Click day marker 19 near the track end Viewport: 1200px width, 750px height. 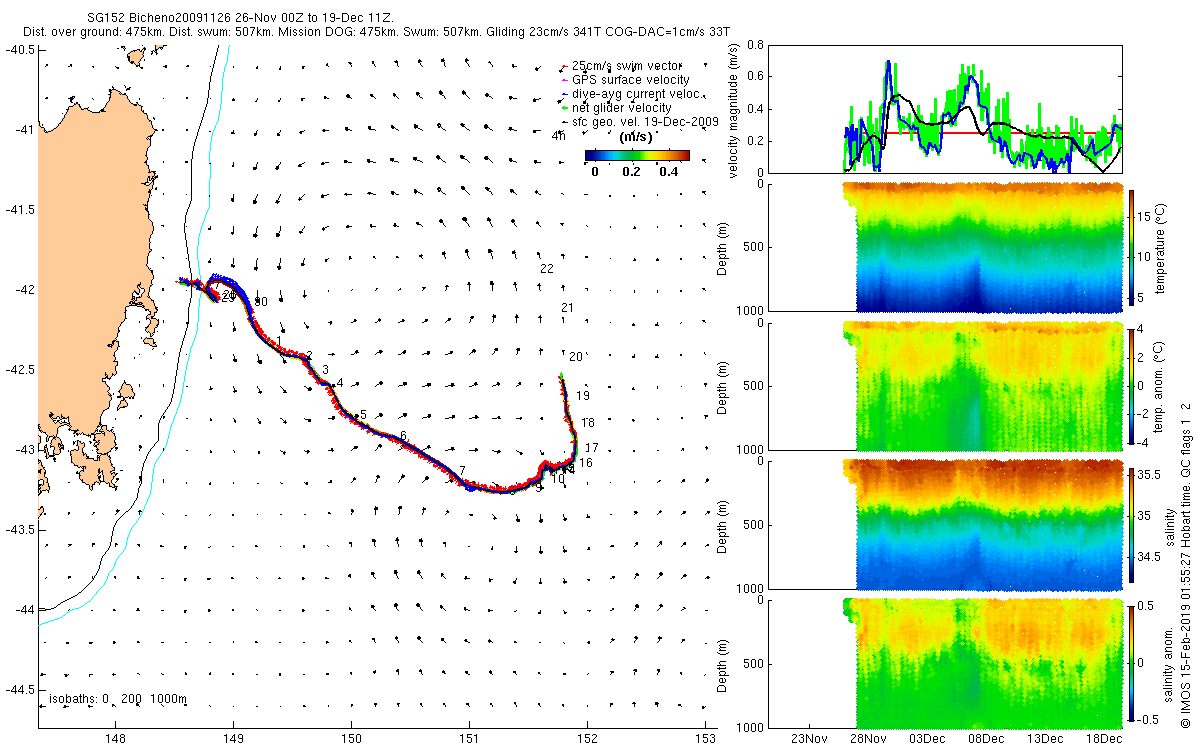point(583,396)
